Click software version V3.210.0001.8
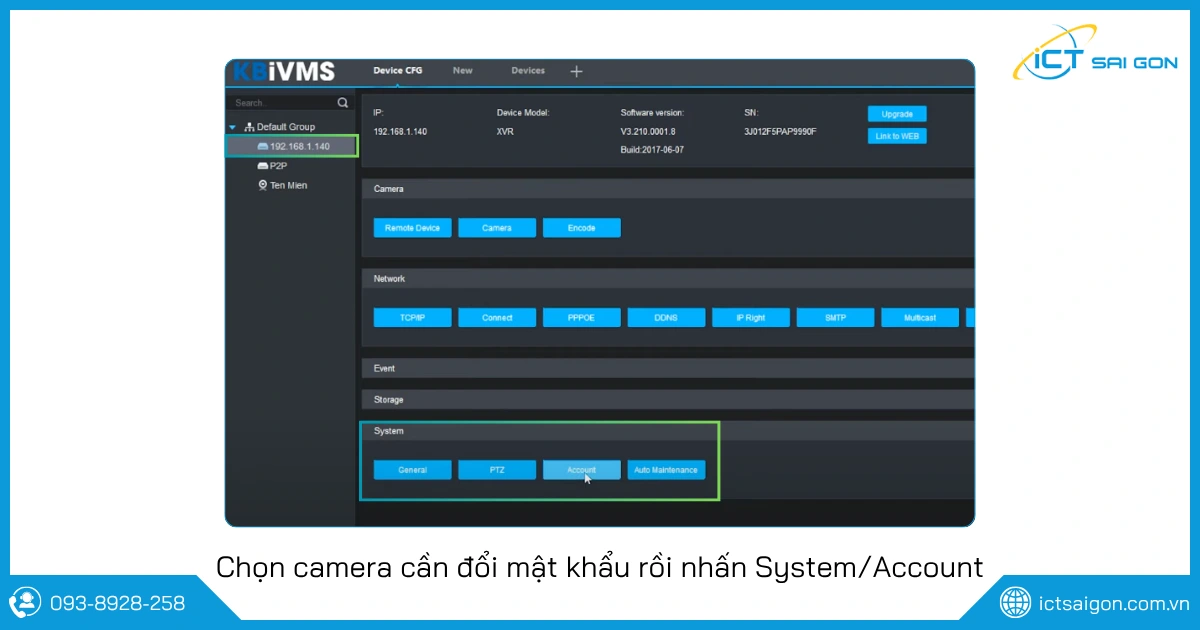1200x630 pixels. click(648, 132)
